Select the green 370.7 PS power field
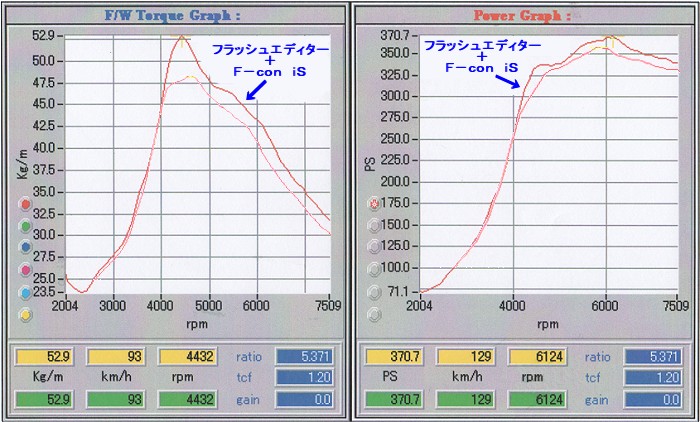Screen dimensions: 700x422 (394, 399)
